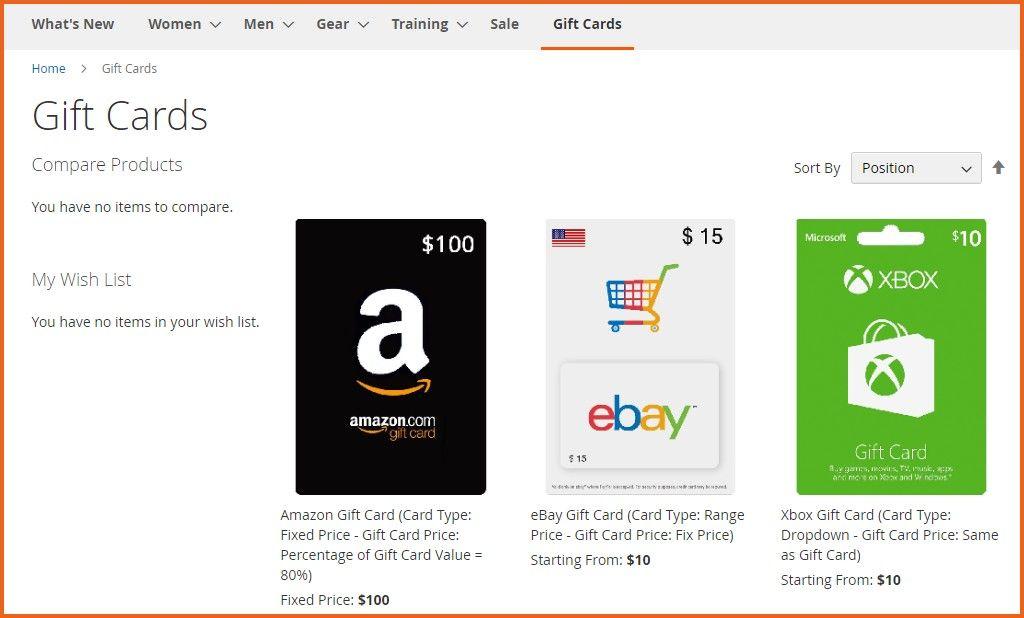
Task: Click the Men menu label
Action: tap(258, 24)
